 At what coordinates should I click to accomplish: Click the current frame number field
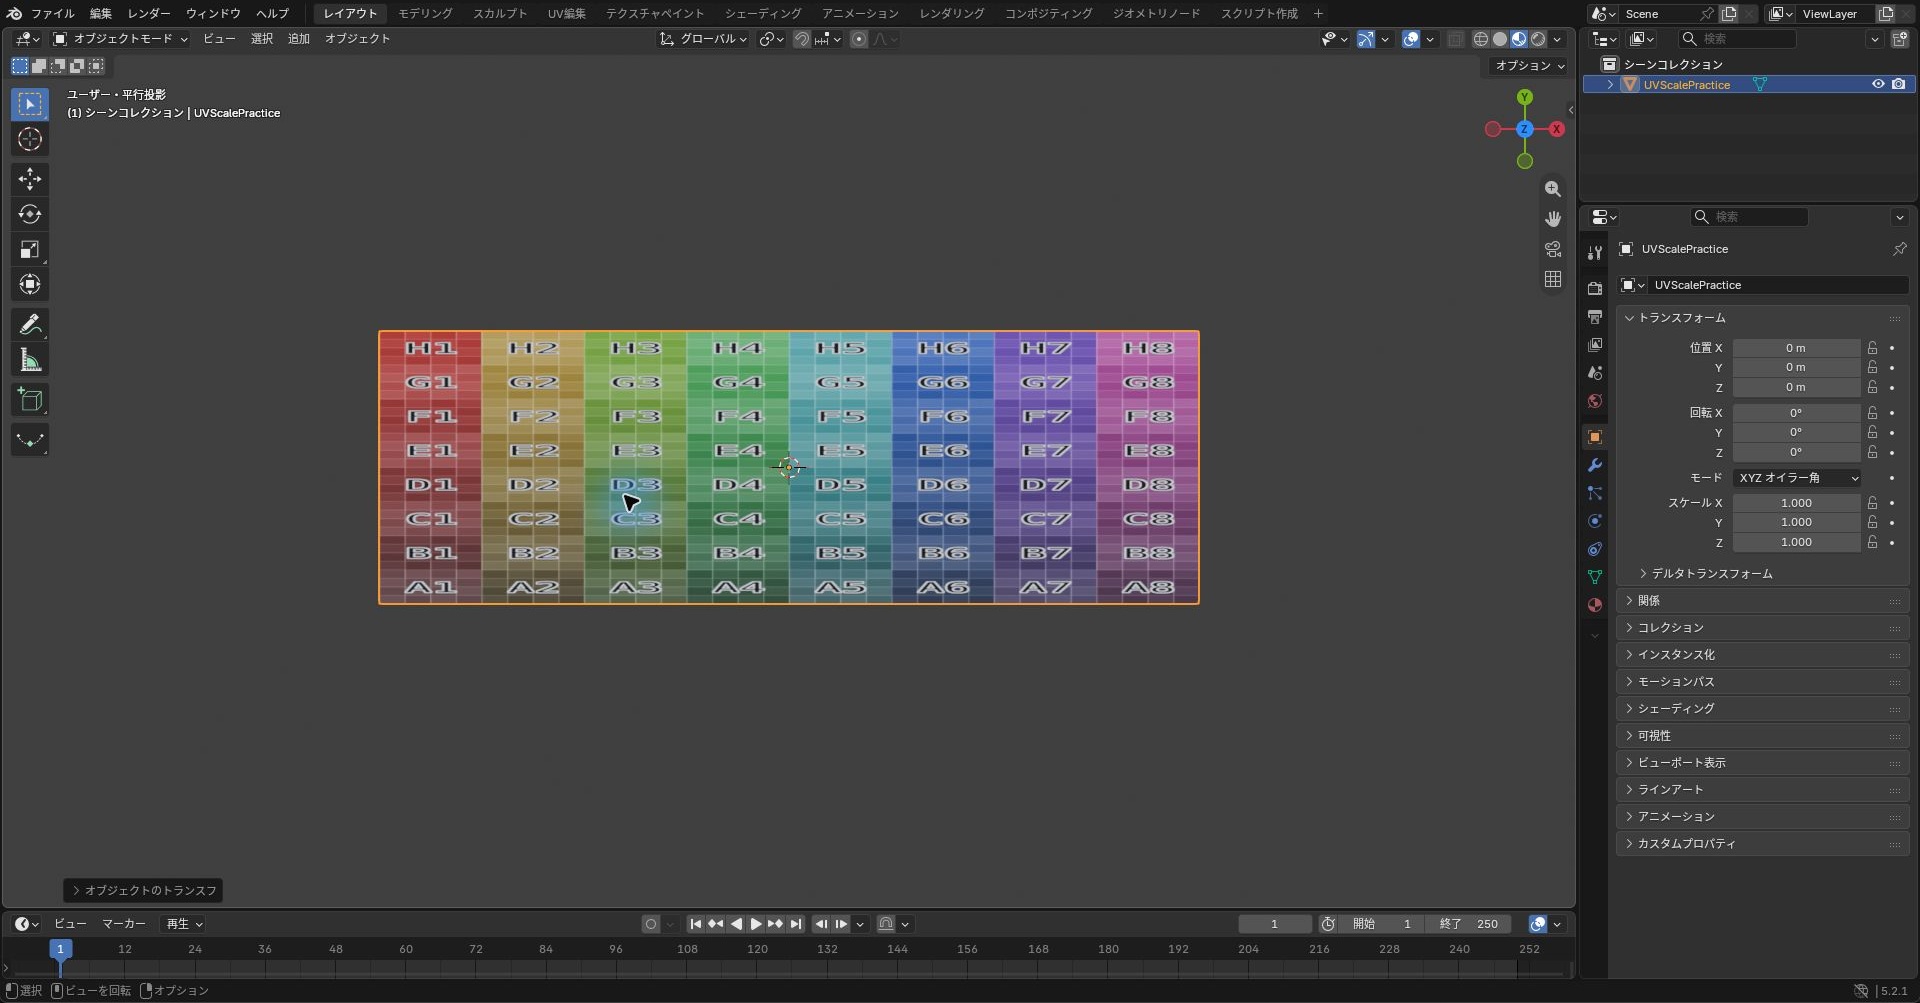pyautogui.click(x=1274, y=924)
